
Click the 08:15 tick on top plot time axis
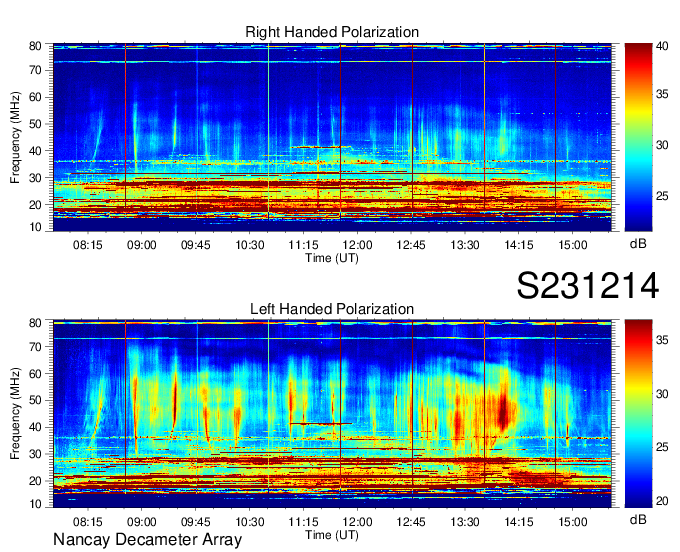click(88, 245)
